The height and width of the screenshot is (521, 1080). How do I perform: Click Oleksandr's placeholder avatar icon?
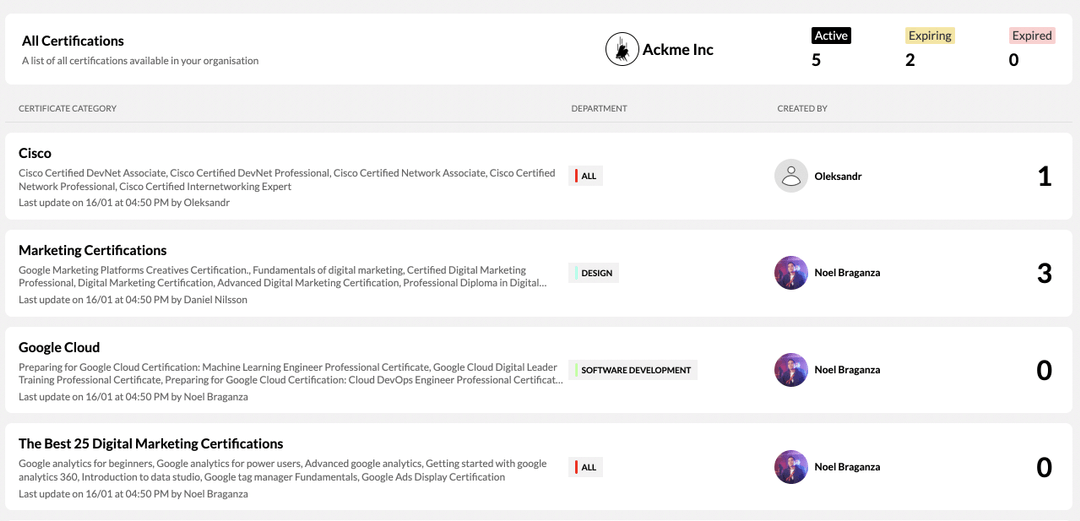coord(791,176)
